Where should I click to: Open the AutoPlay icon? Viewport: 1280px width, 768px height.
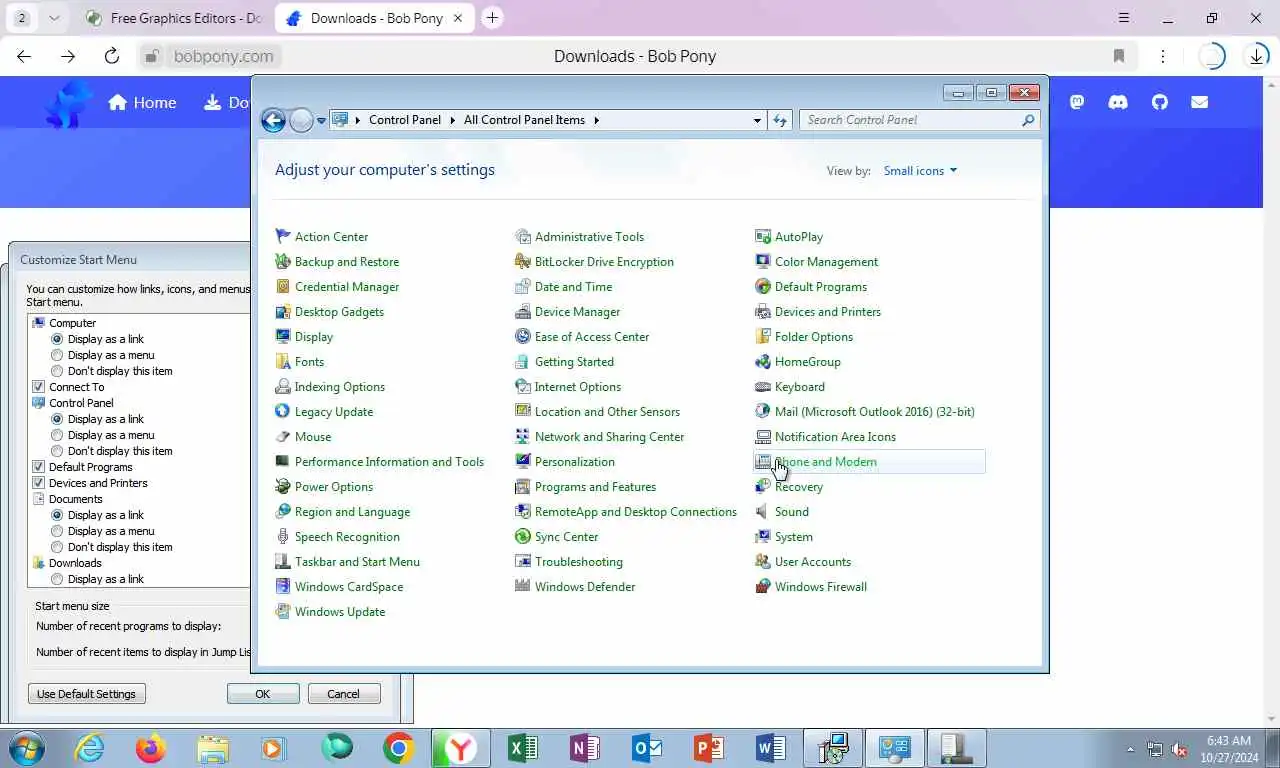point(763,237)
